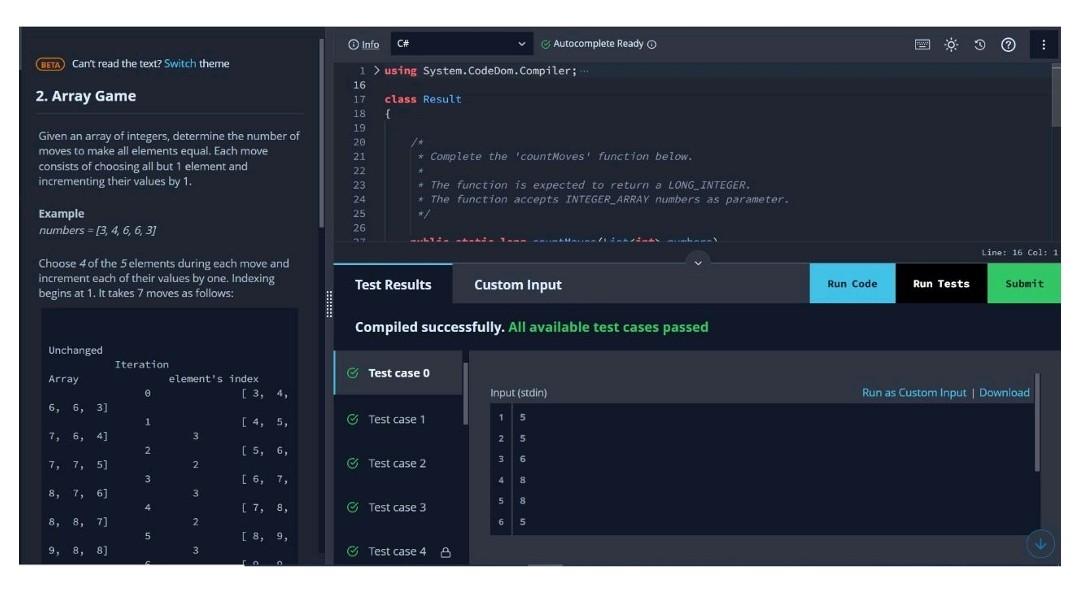This screenshot has height=602, width=1080.
Task: Click the green check on Test case 3
Action: 353,507
